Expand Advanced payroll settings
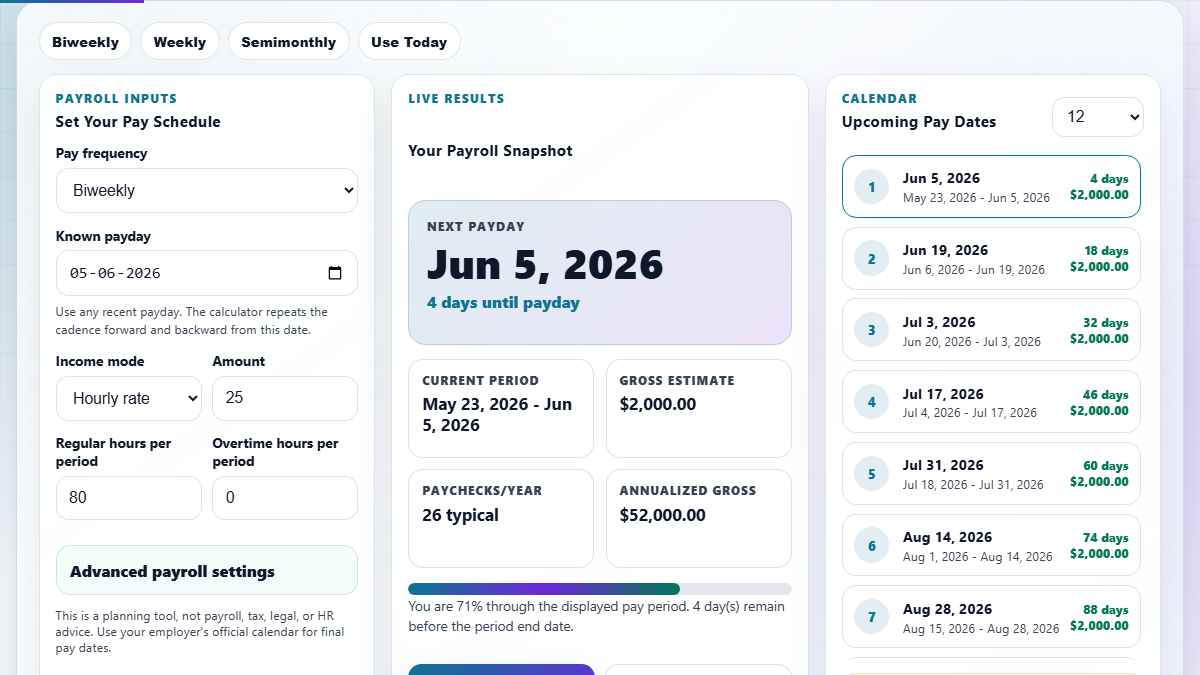The height and width of the screenshot is (675, 1200). [207, 571]
